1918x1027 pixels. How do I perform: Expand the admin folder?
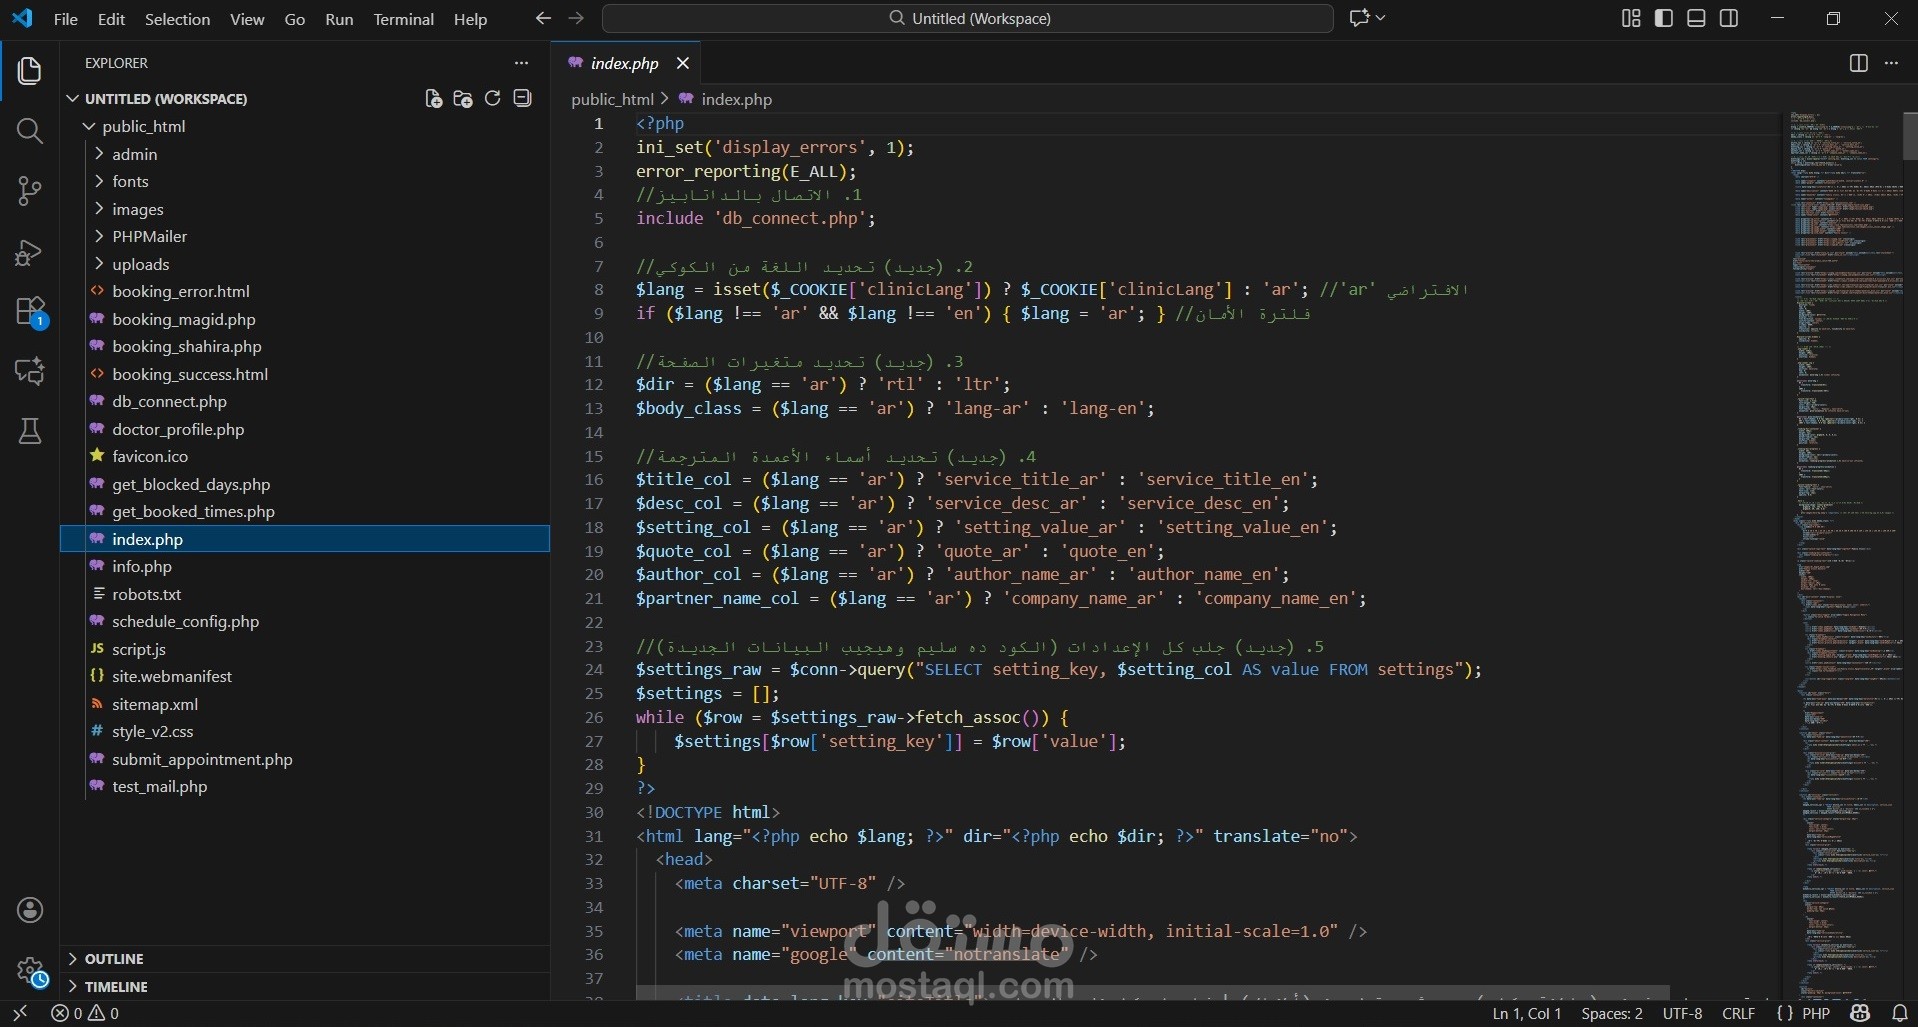coord(134,154)
